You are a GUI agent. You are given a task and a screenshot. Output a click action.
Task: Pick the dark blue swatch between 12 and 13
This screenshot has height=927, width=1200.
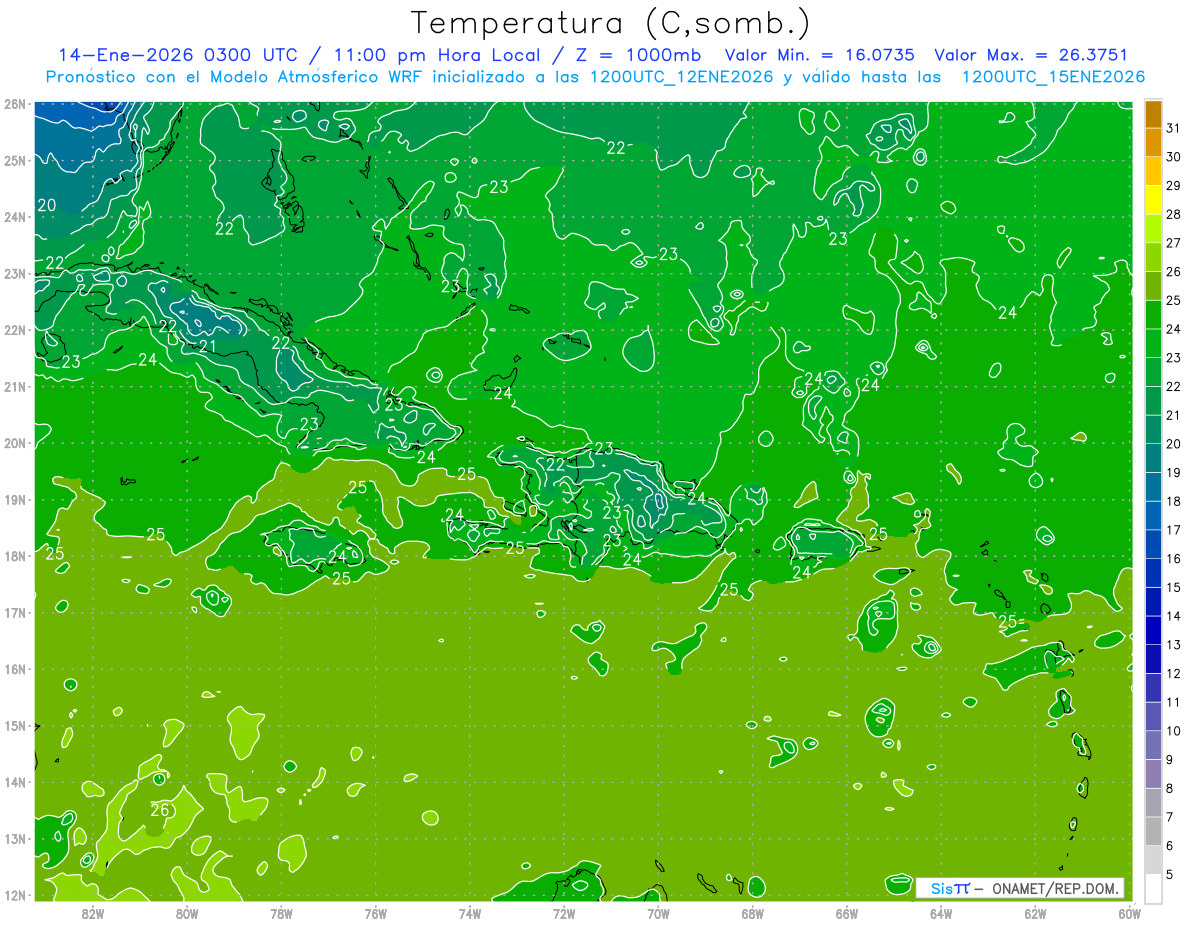point(1154,659)
